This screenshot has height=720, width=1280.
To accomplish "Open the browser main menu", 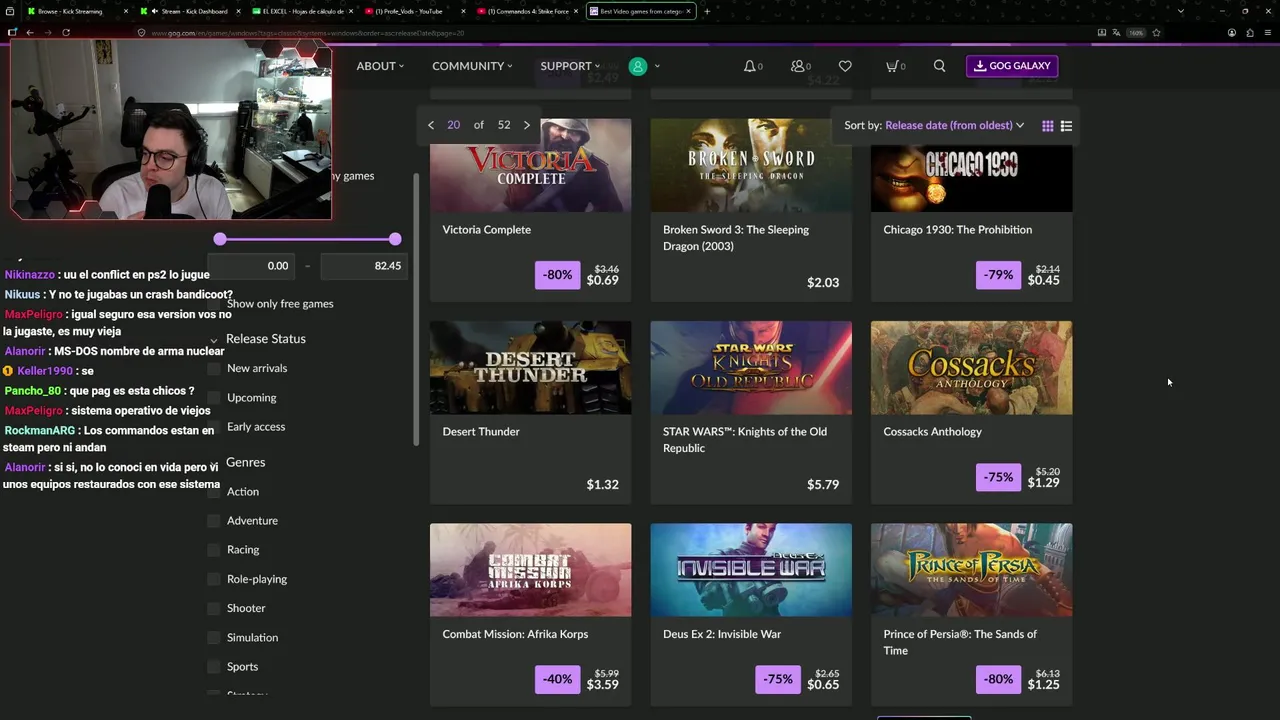I will [1267, 32].
